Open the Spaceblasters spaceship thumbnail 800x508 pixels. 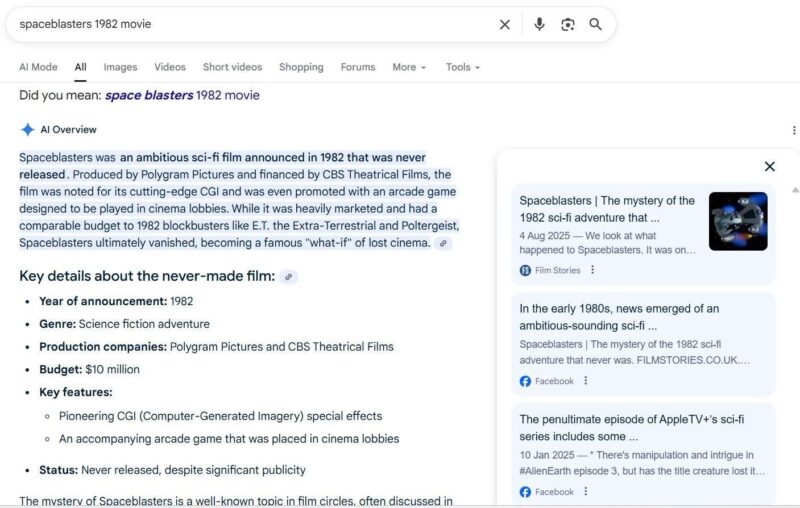738,221
